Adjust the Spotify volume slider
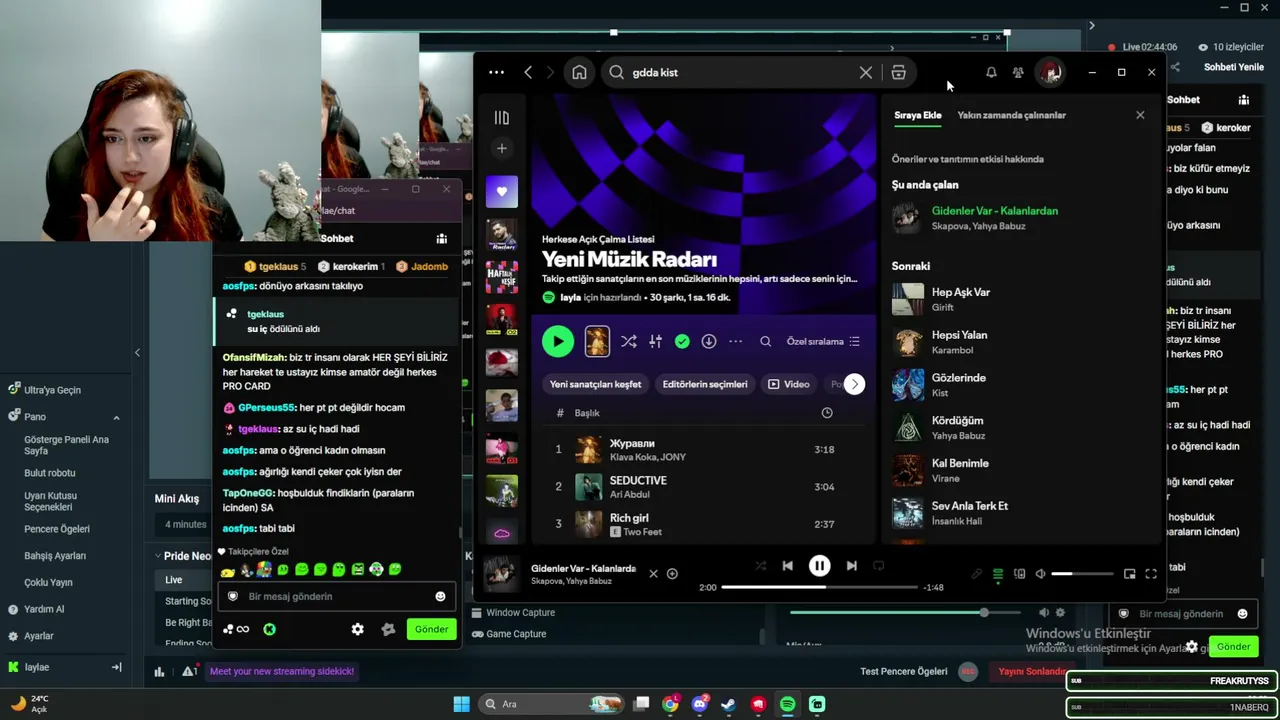The width and height of the screenshot is (1280, 720). tap(1081, 574)
